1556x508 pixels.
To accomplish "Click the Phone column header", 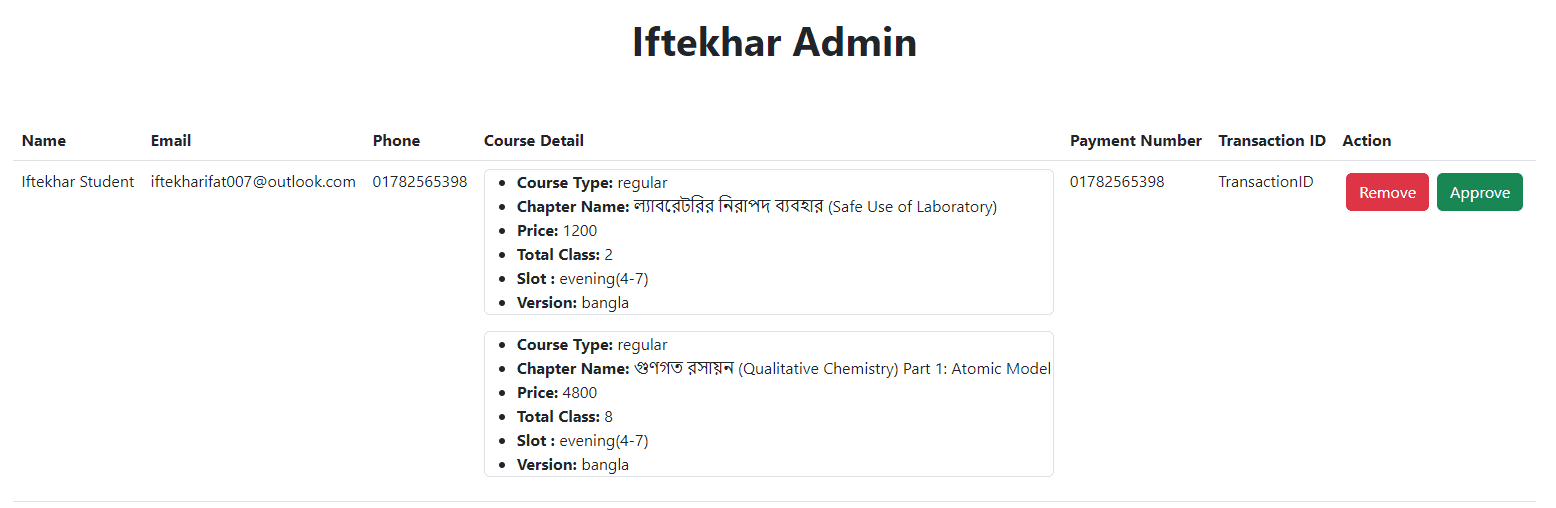I will coord(396,141).
